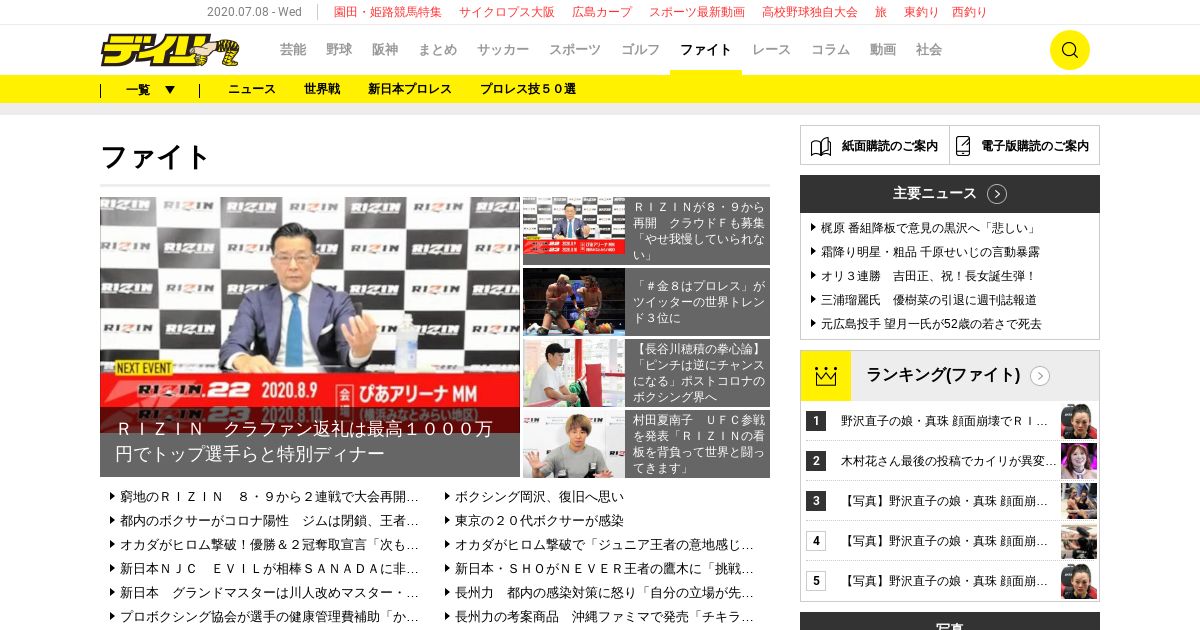Click 電子版購読のご案内 button

point(1025,145)
